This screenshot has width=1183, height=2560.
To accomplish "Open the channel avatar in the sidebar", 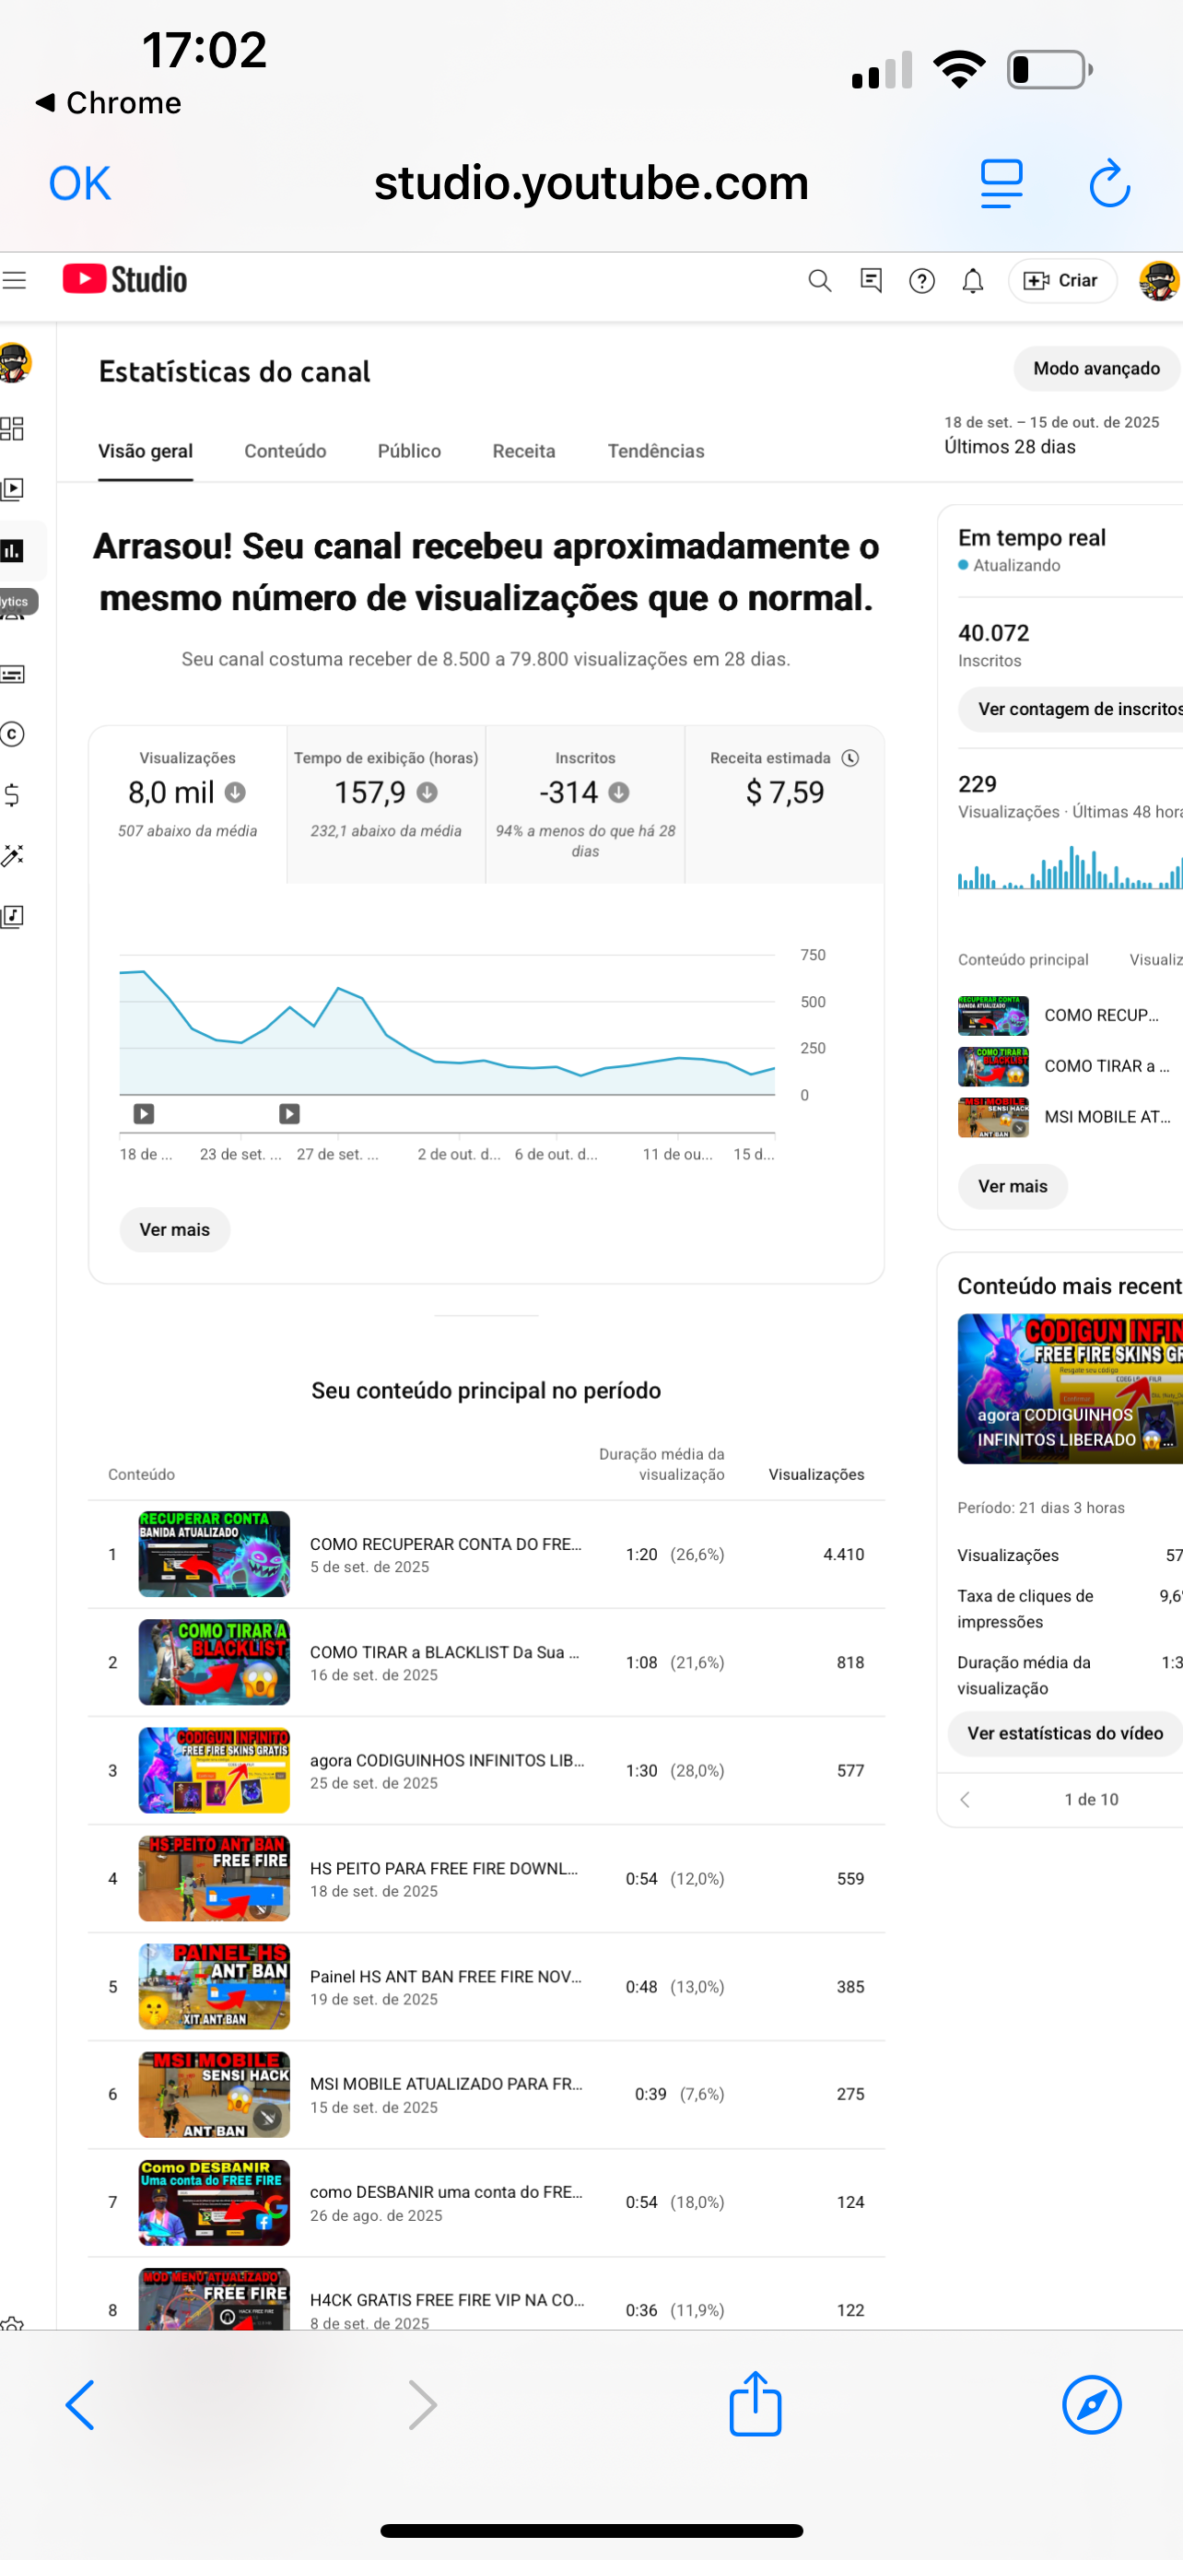I will (14, 363).
